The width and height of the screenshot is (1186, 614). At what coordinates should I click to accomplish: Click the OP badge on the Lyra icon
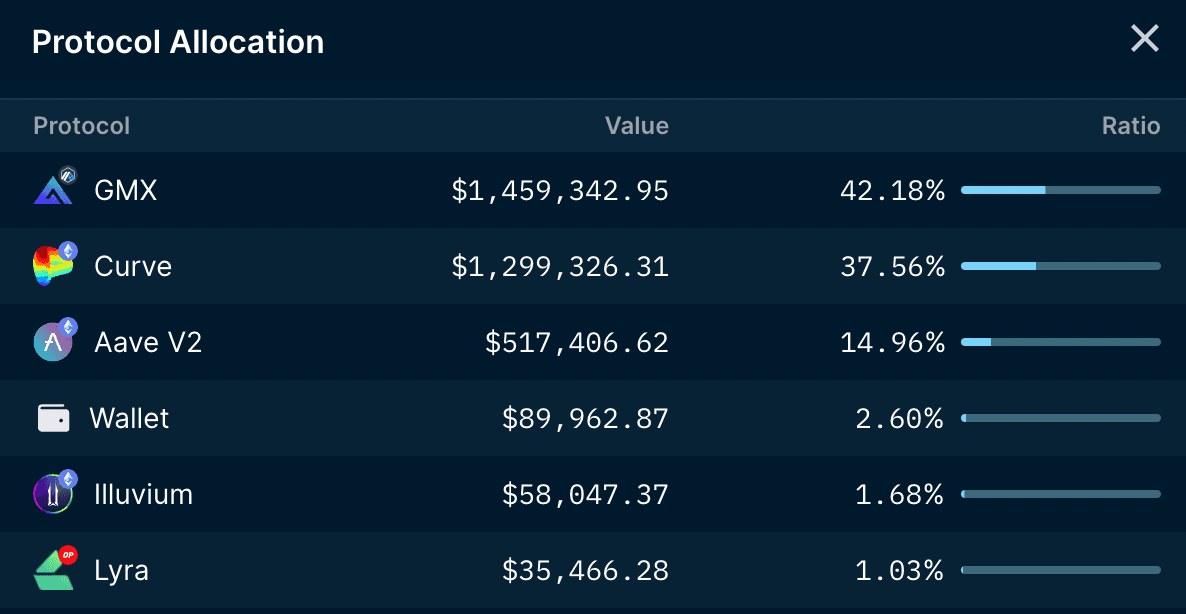[x=68, y=556]
